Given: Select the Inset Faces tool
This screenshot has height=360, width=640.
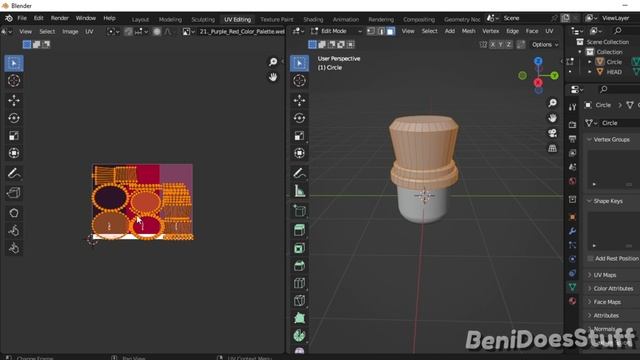Looking at the screenshot, I should pyautogui.click(x=300, y=248).
